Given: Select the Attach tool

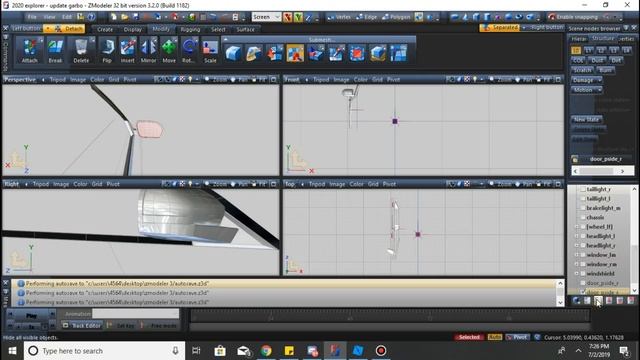Looking at the screenshot, I should pos(29,50).
